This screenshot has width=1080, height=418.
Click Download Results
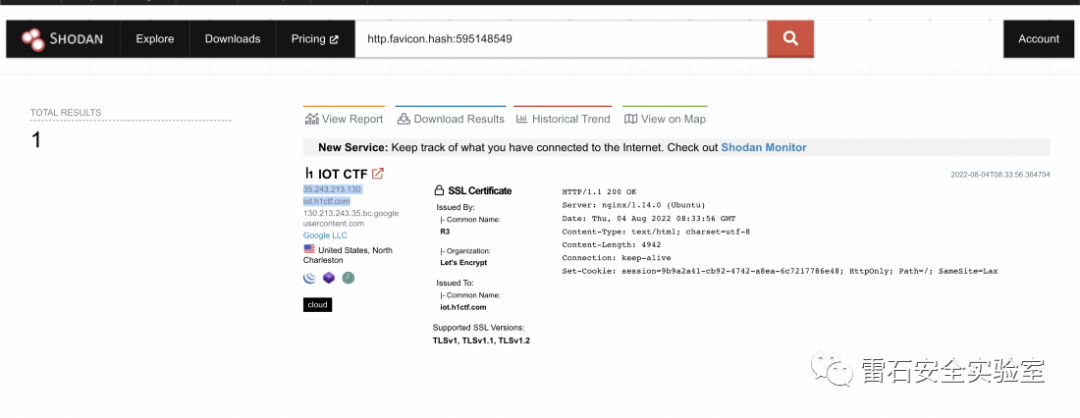pyautogui.click(x=450, y=119)
